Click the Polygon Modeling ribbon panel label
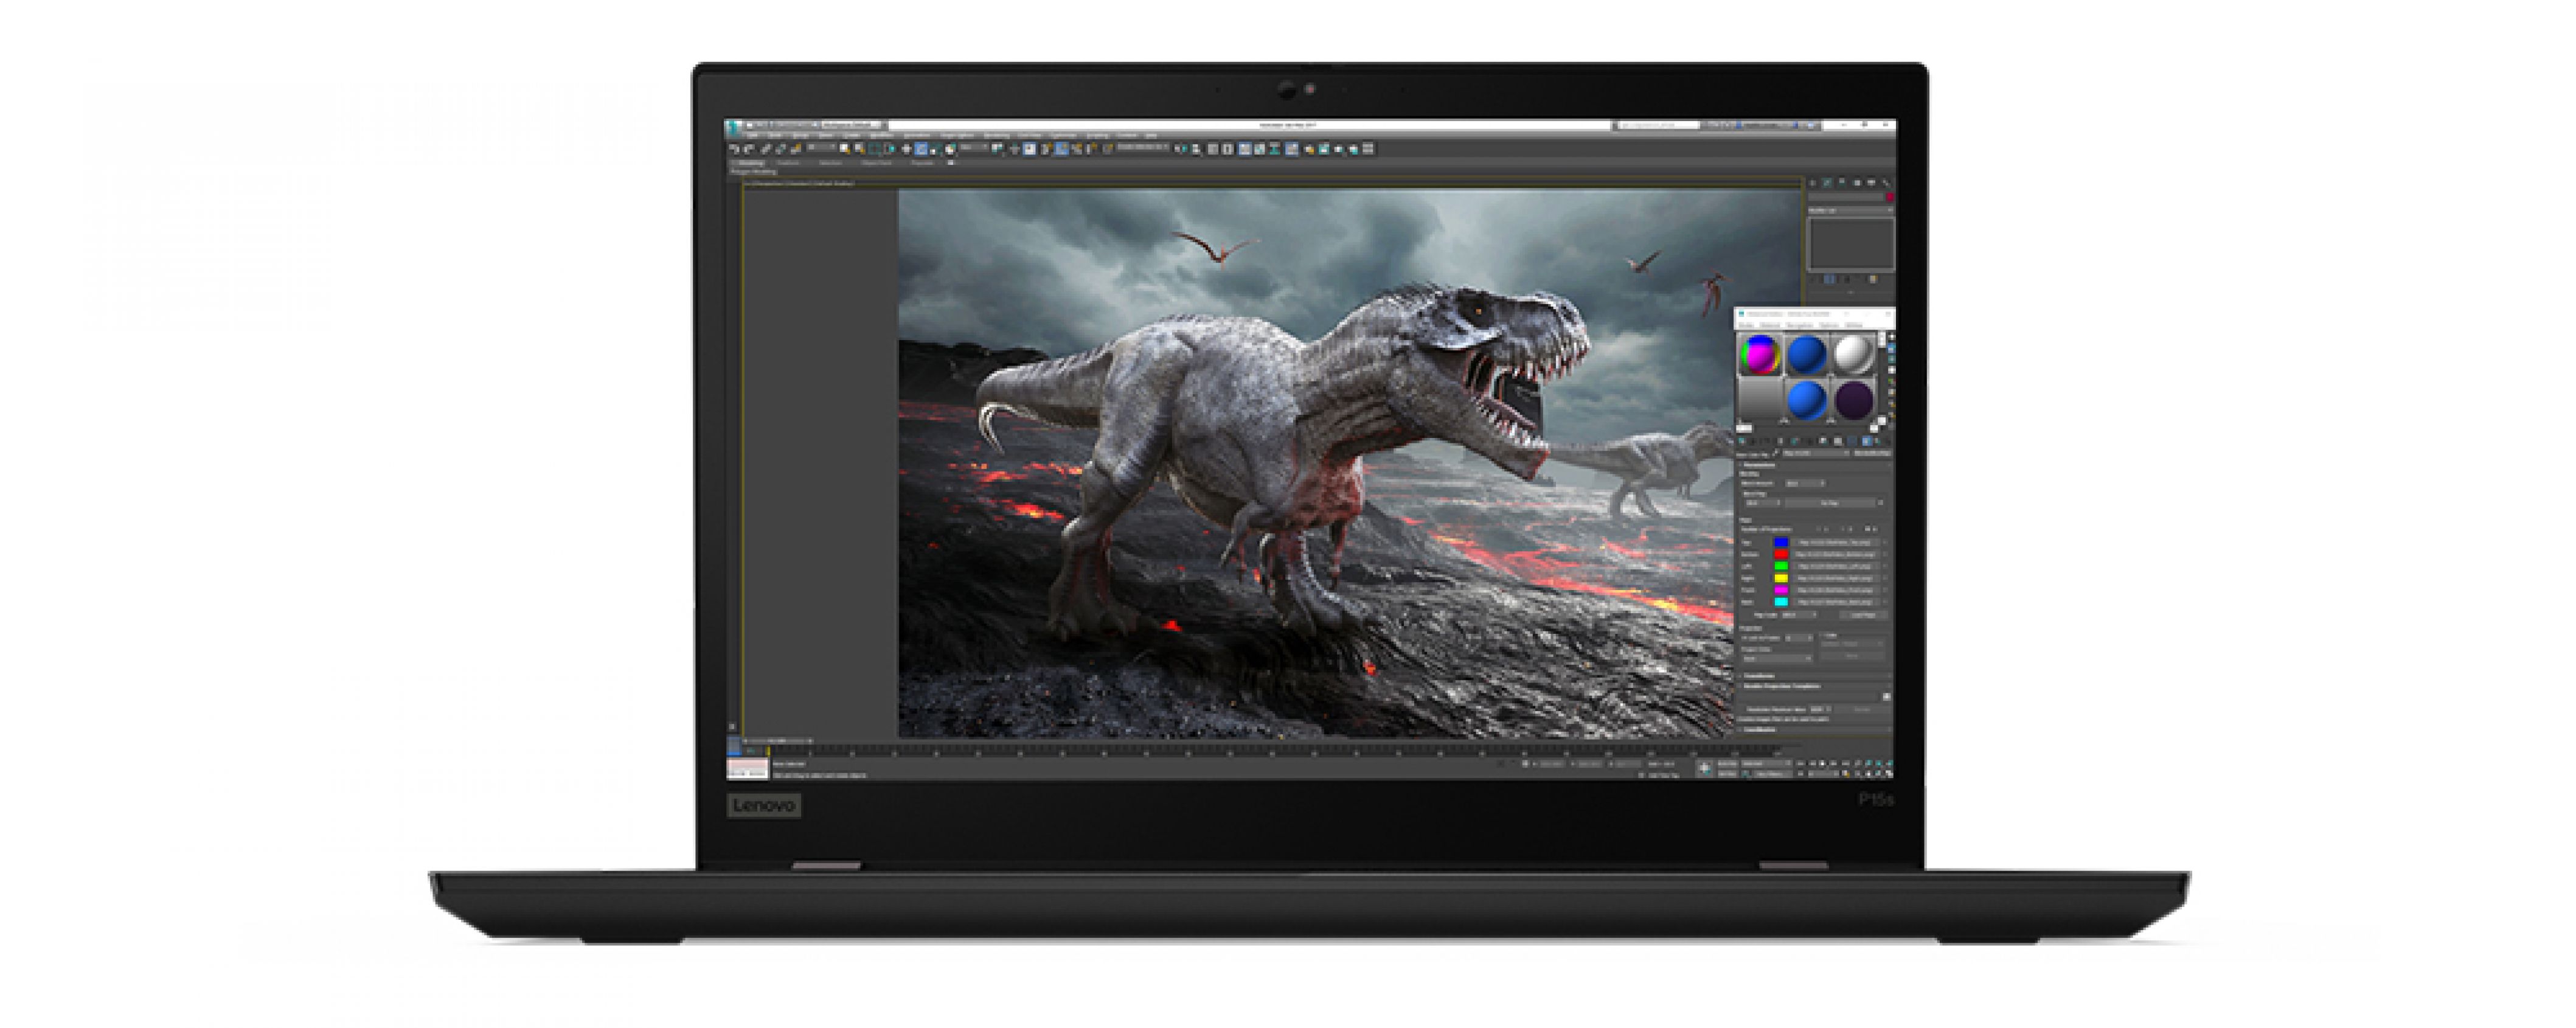 (x=754, y=172)
